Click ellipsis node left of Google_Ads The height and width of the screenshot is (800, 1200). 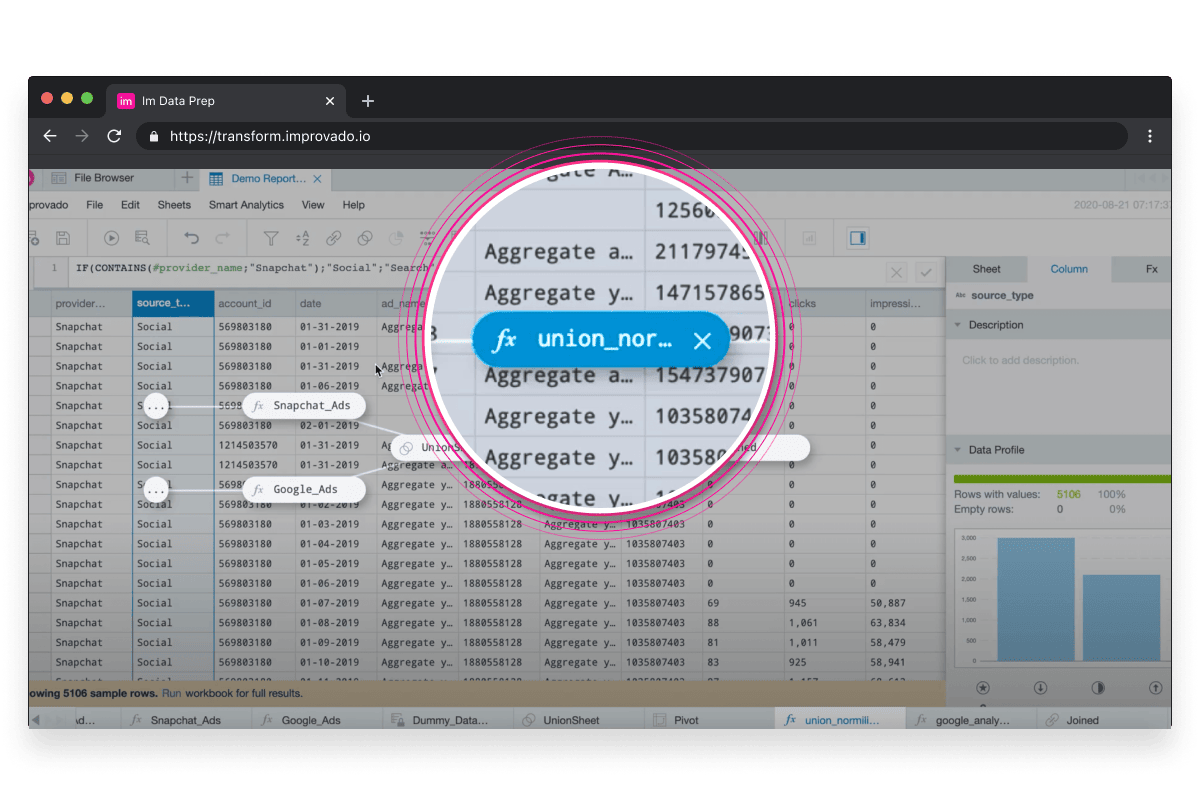point(156,490)
